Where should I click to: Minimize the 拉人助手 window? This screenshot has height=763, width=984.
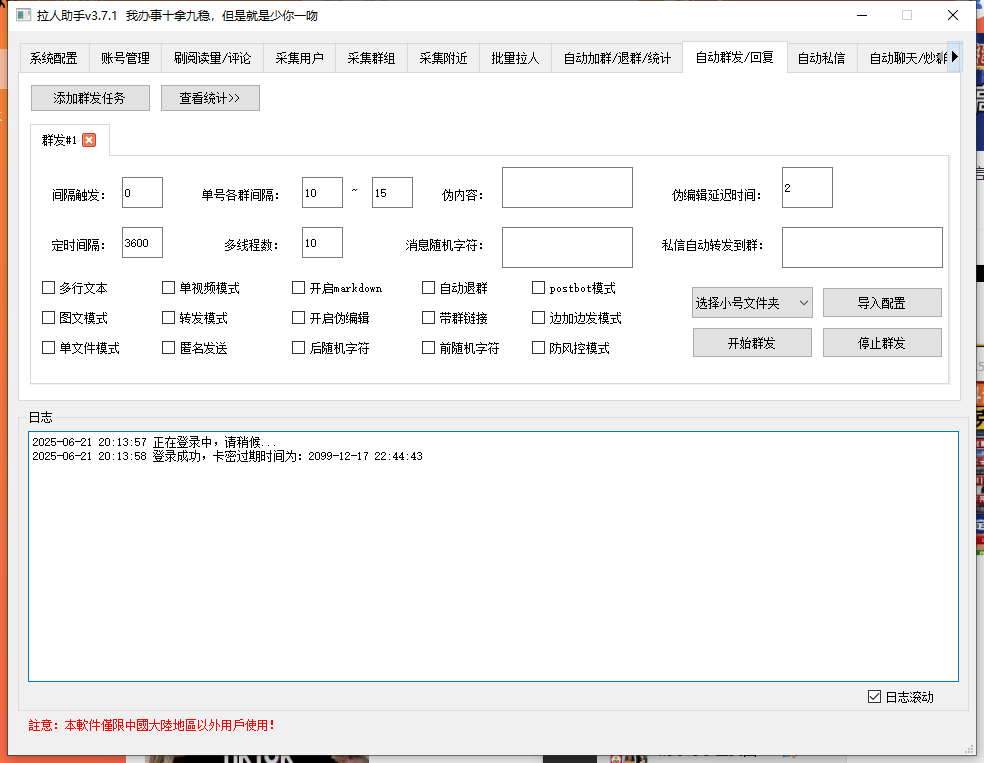coord(861,15)
